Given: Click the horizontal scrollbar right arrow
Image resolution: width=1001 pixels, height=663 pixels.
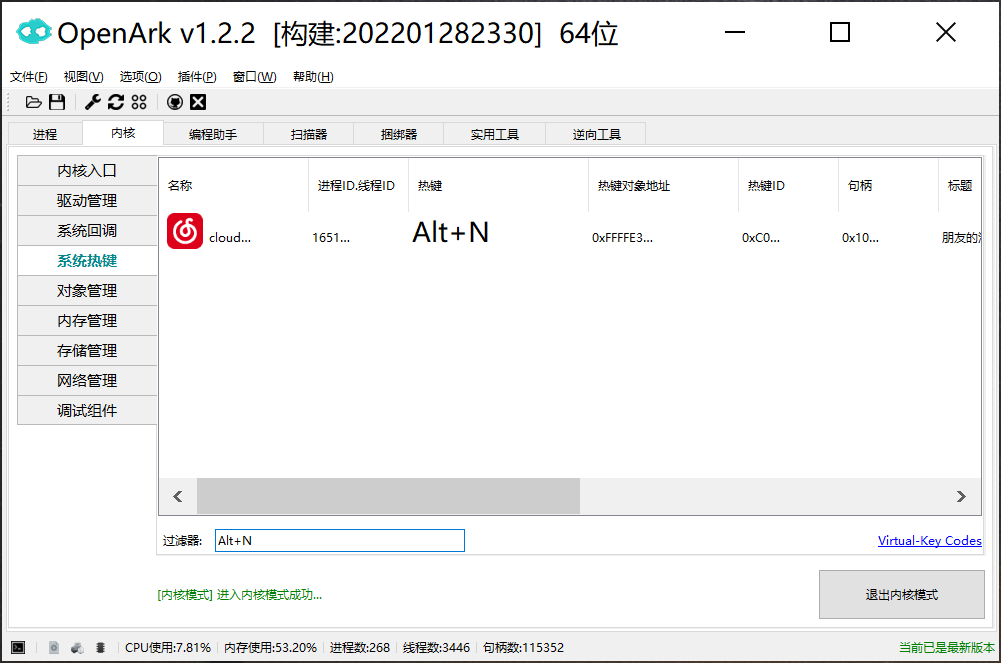Looking at the screenshot, I should (x=961, y=496).
